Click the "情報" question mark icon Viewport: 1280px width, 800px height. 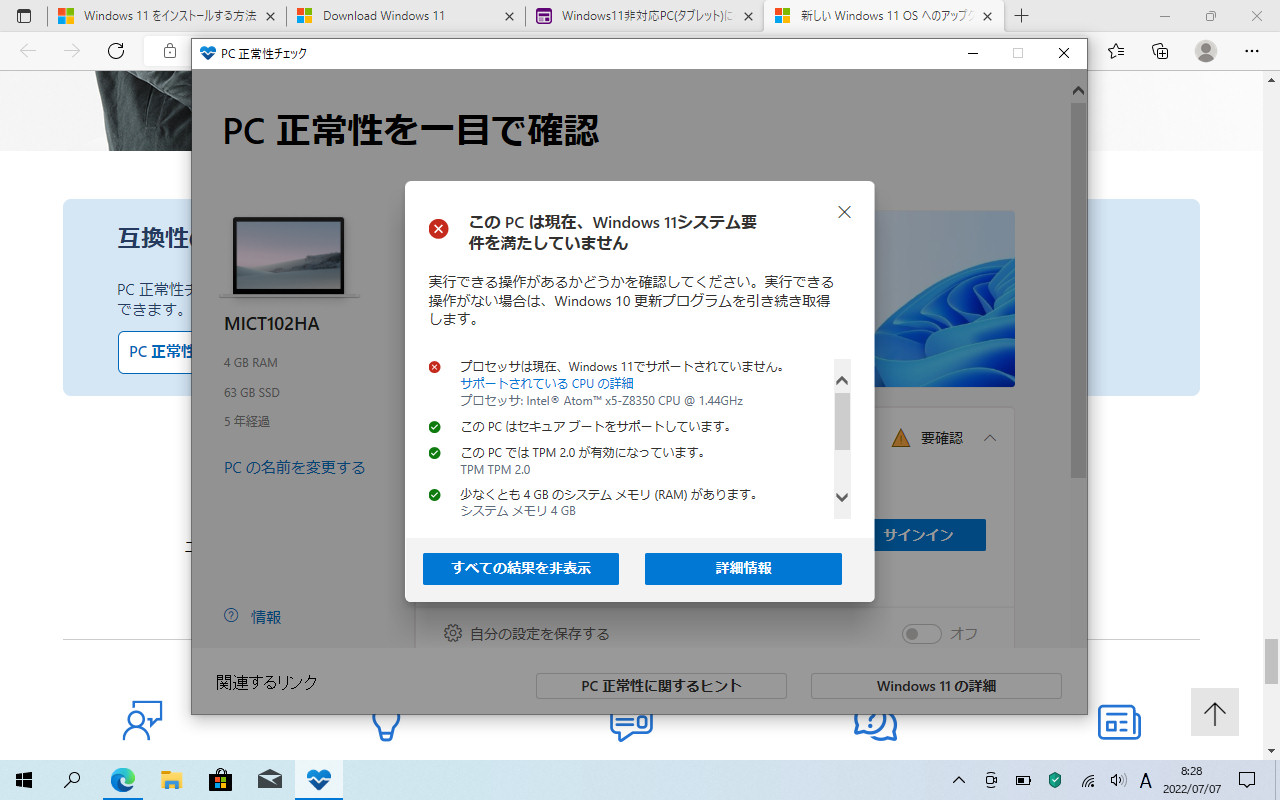(x=232, y=616)
